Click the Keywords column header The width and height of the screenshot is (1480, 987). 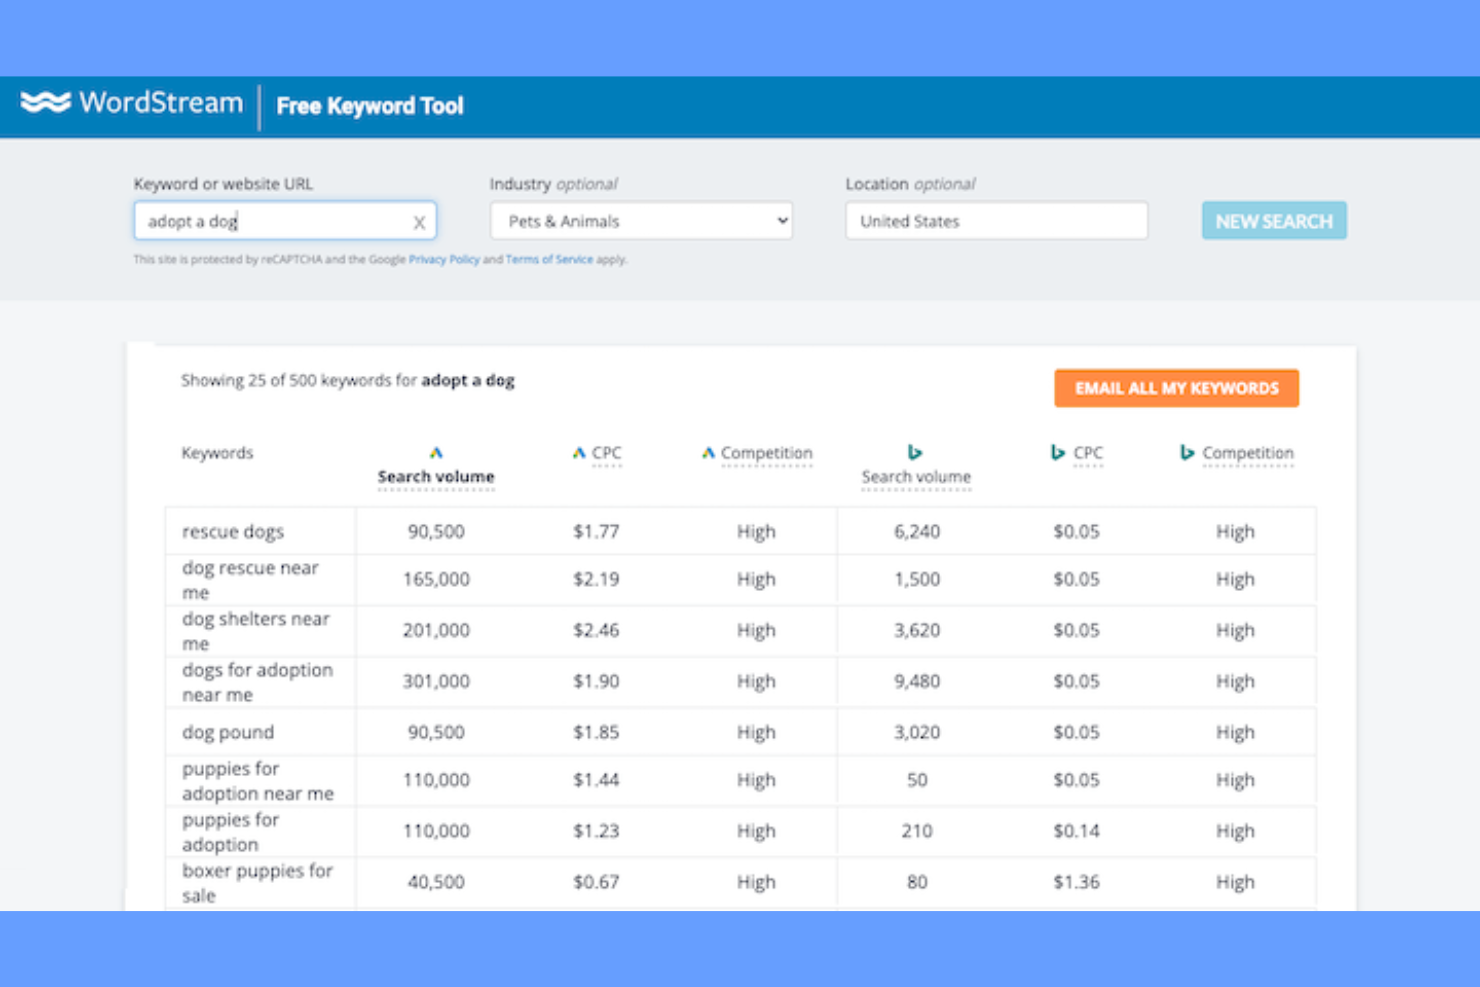click(217, 453)
